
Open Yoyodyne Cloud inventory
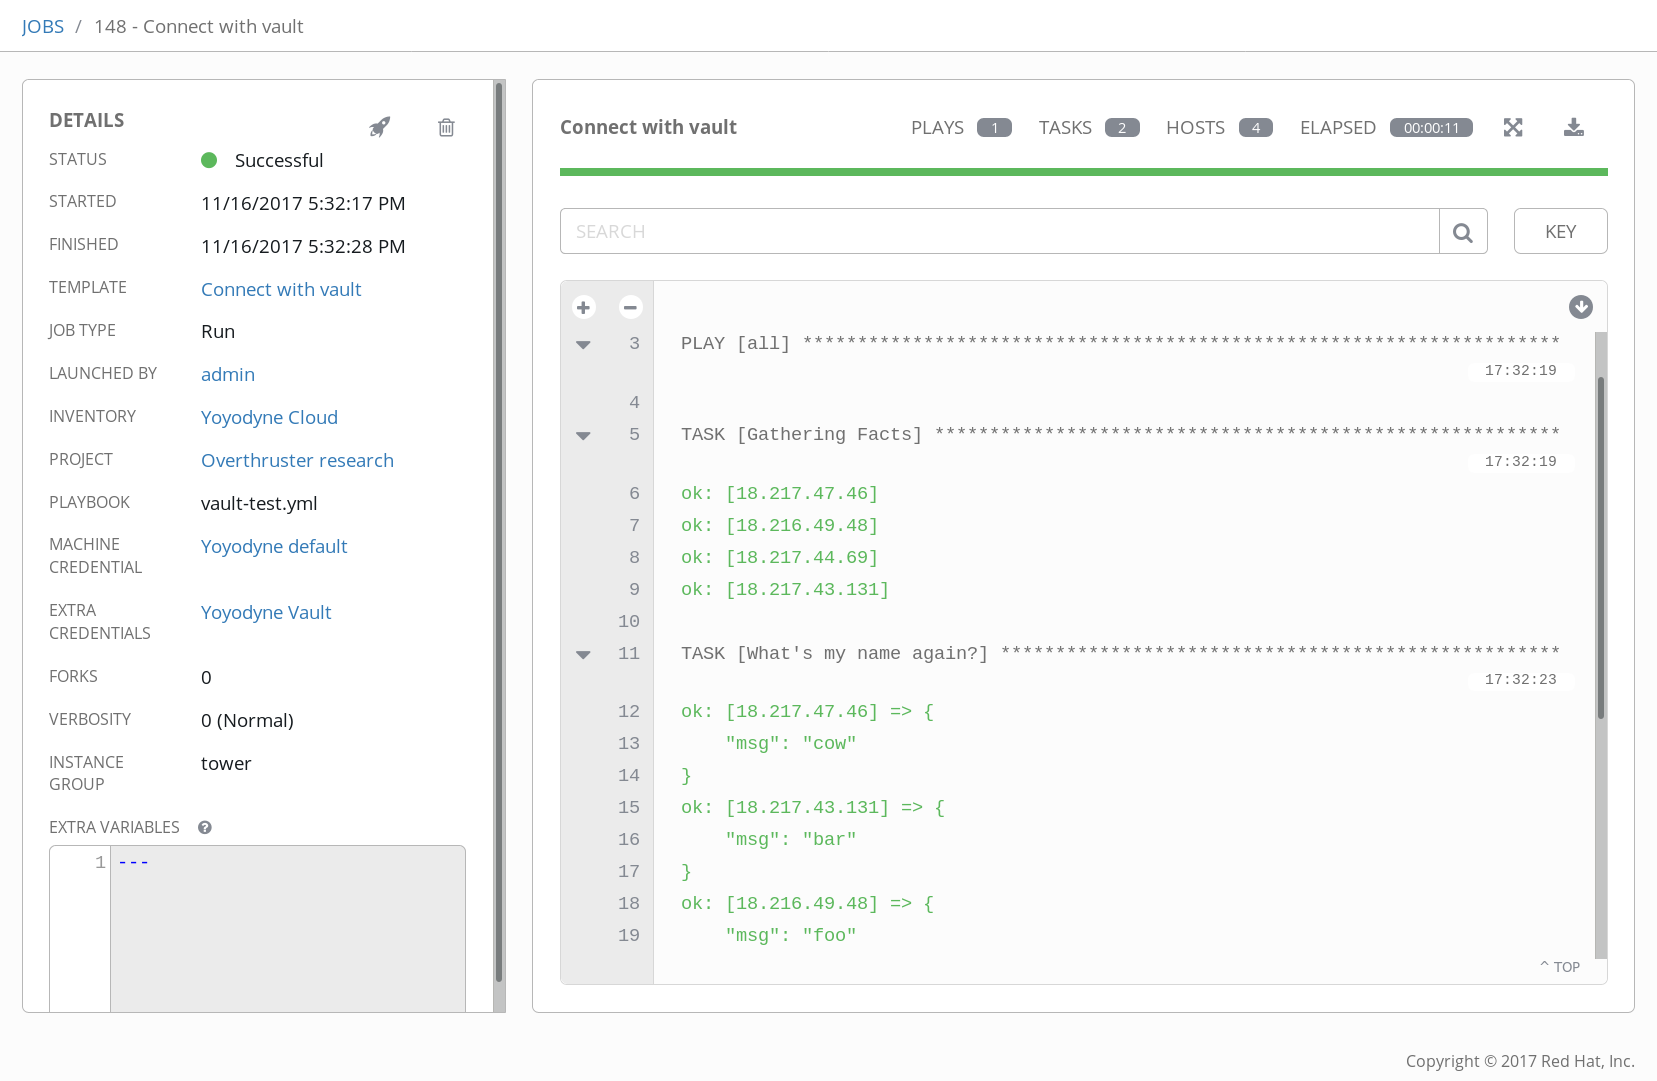(269, 418)
